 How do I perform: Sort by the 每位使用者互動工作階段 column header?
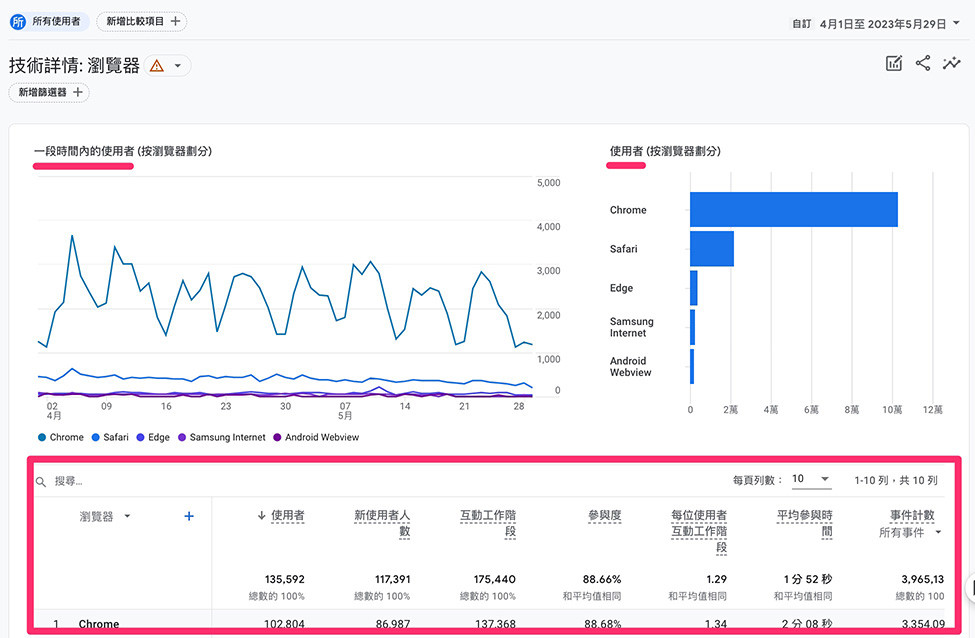coord(699,531)
